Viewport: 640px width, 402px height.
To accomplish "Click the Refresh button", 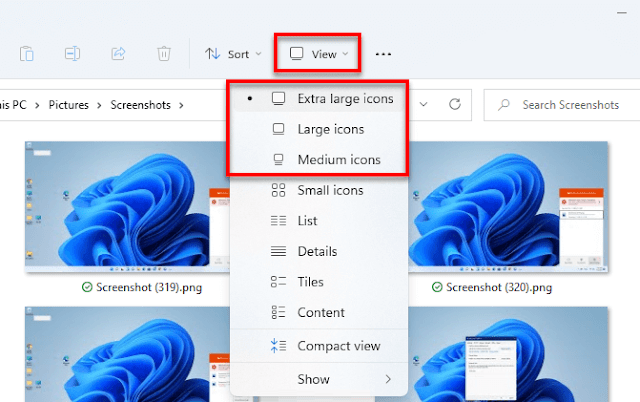I will [455, 104].
